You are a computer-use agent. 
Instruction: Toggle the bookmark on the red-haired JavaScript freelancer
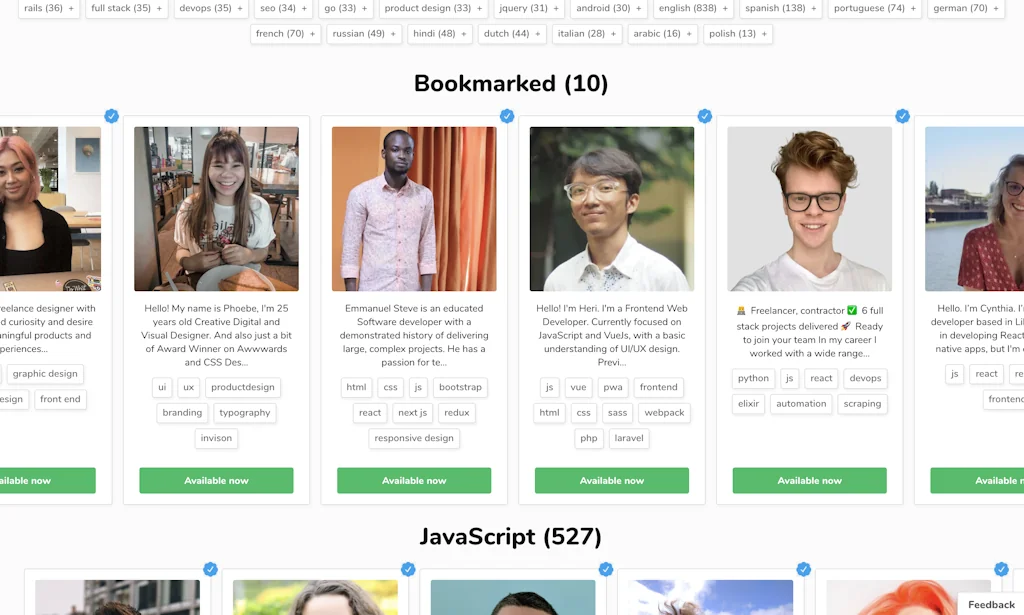[x=1002, y=569]
